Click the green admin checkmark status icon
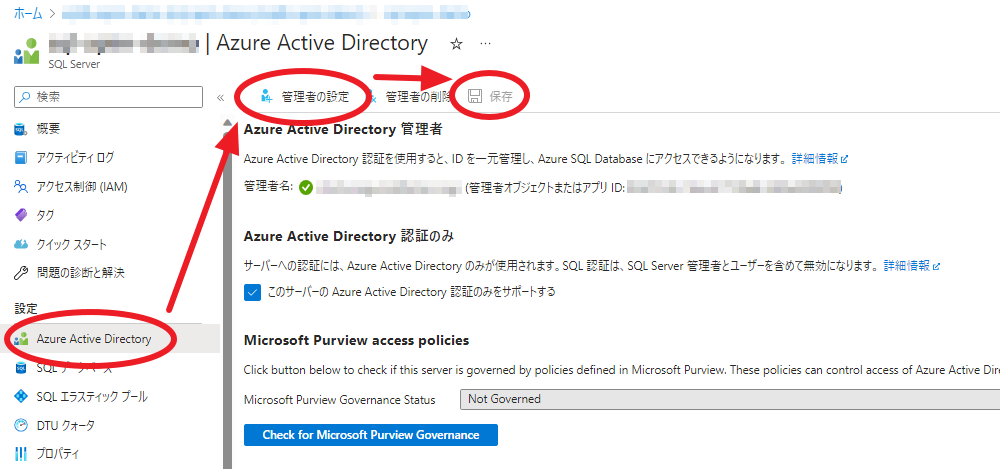Viewport: 1000px width, 469px height. point(305,188)
